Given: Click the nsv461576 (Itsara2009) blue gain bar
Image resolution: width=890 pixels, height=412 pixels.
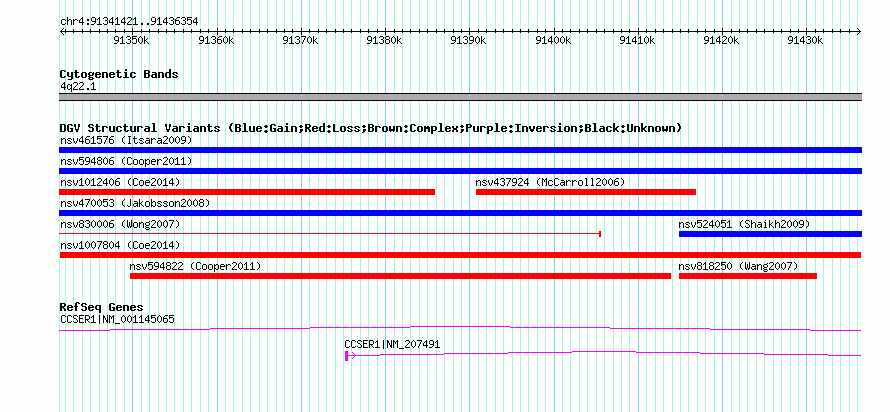Looking at the screenshot, I should (460, 150).
